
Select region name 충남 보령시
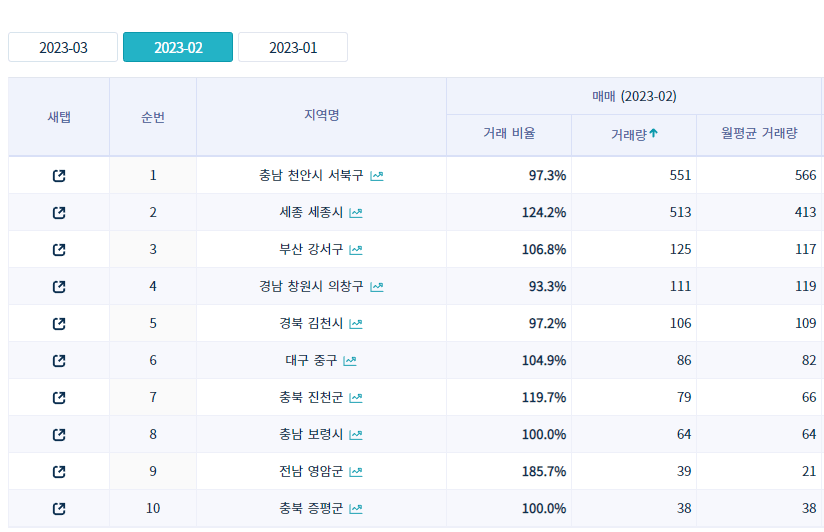pos(311,434)
